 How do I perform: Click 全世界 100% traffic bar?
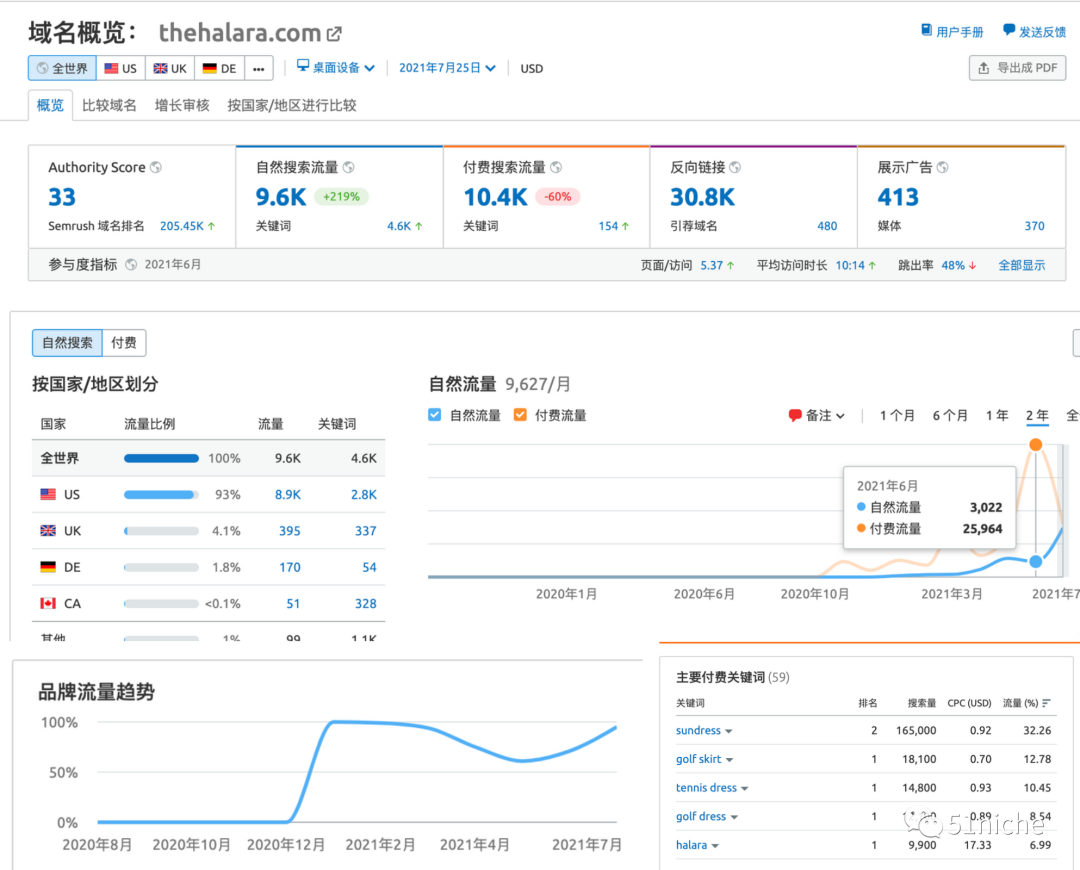tap(161, 458)
